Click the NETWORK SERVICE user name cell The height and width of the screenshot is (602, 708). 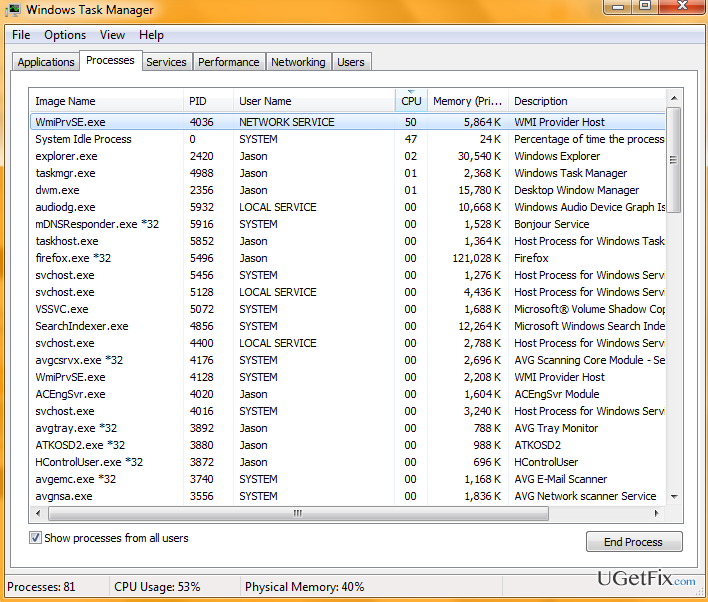coord(287,122)
